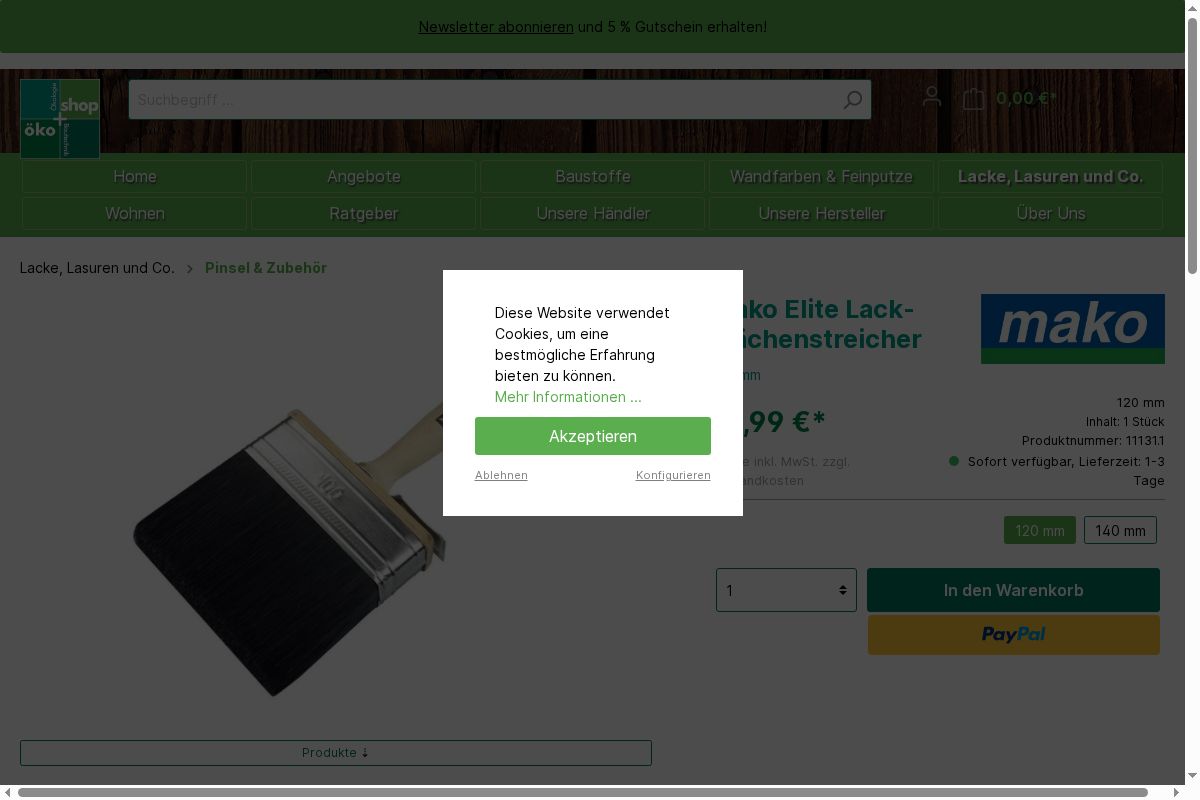Decline cookies via Ablehnen link
The width and height of the screenshot is (1200, 800).
[x=501, y=475]
